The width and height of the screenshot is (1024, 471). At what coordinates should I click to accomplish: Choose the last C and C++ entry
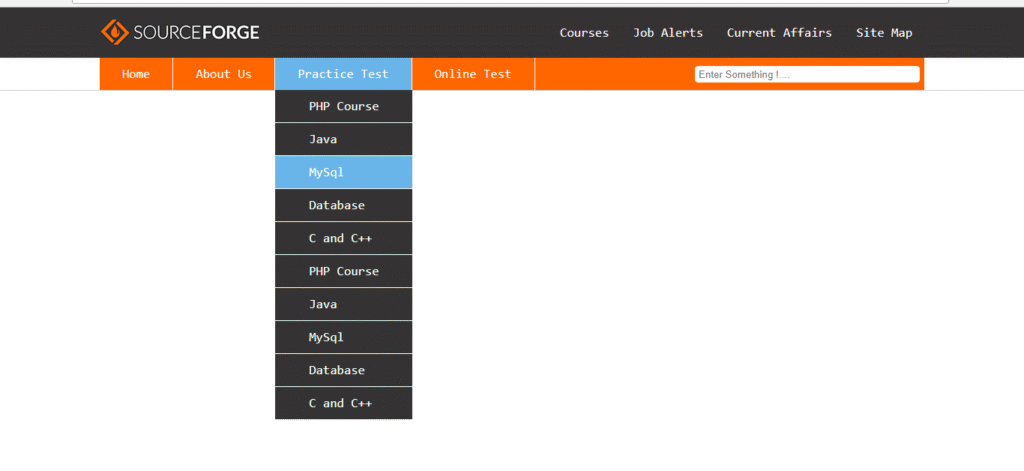coord(343,403)
